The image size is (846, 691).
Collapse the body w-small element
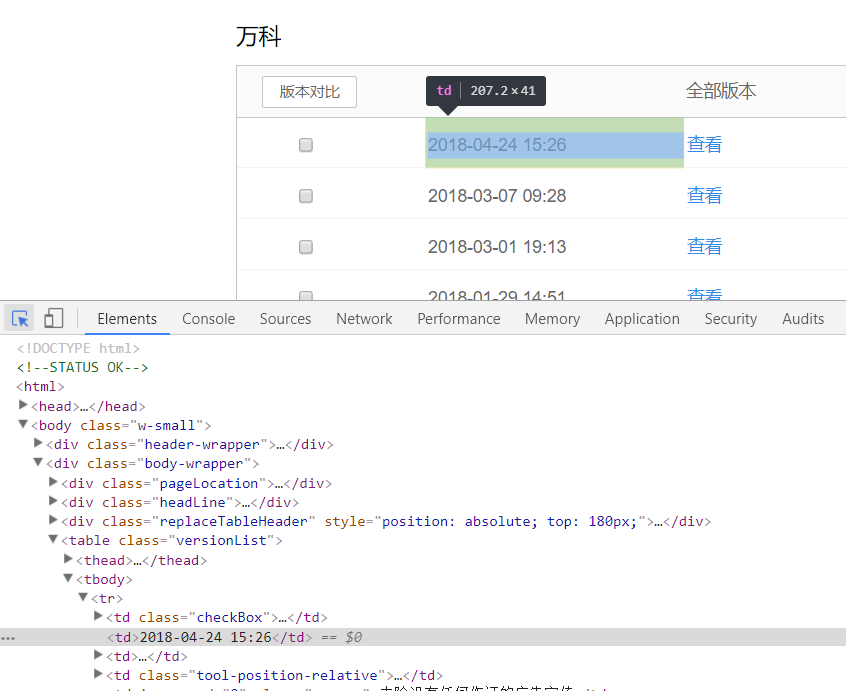click(23, 424)
